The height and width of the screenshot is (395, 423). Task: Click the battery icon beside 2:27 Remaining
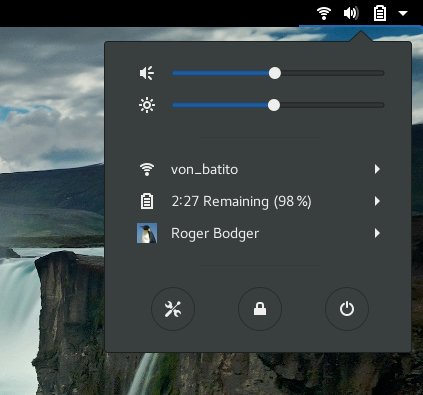147,201
